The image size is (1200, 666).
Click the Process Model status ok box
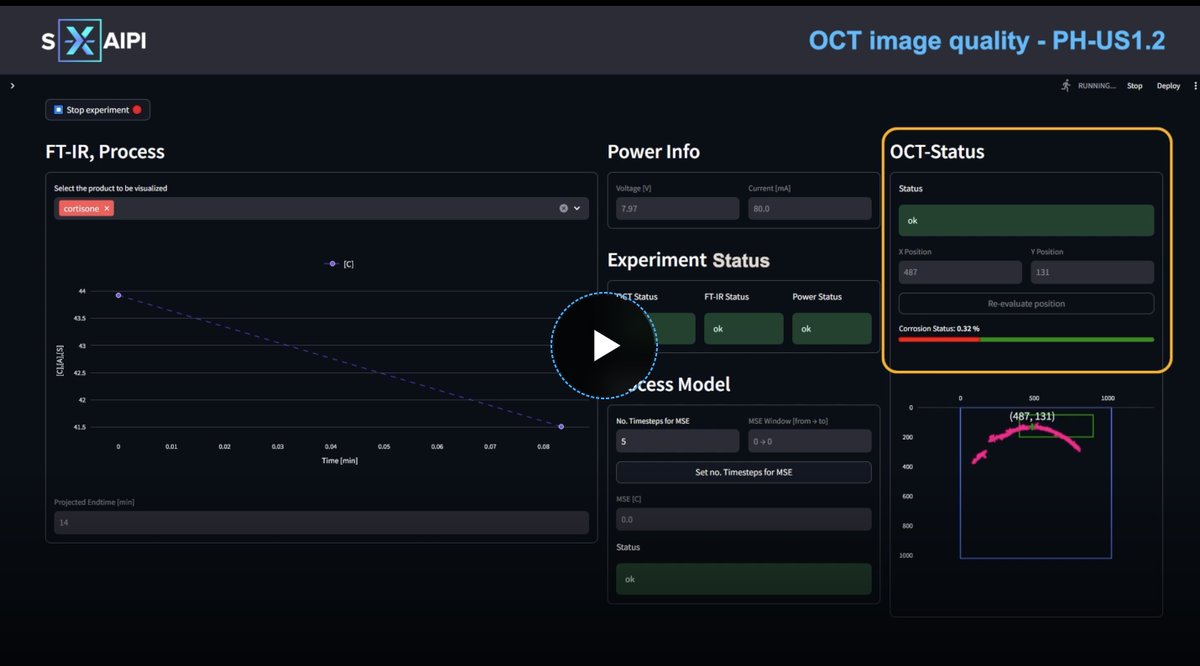[x=744, y=579]
